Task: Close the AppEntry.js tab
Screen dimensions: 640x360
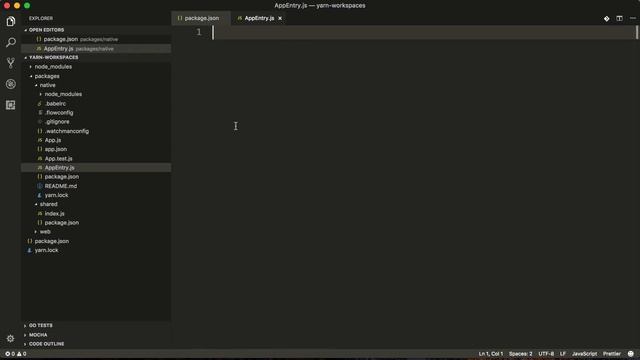Action: click(280, 18)
